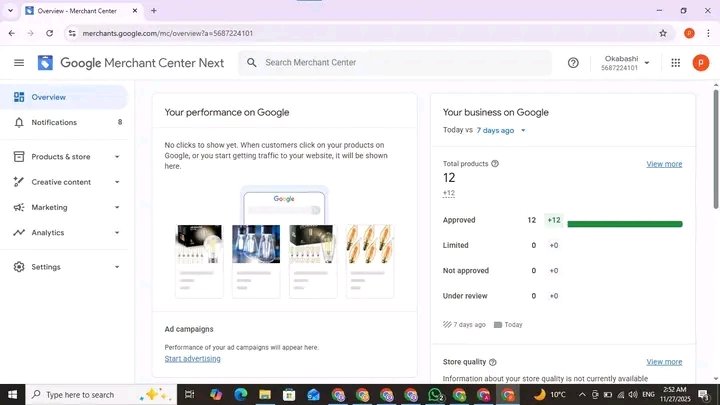
Task: Click the first light bulb product thumbnail
Action: pos(199,244)
